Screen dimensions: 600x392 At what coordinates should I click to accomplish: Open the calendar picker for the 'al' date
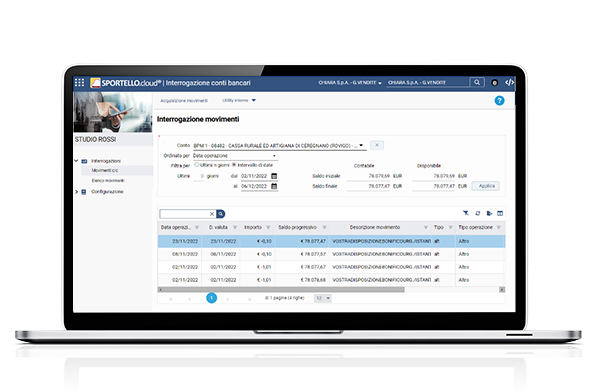274,186
